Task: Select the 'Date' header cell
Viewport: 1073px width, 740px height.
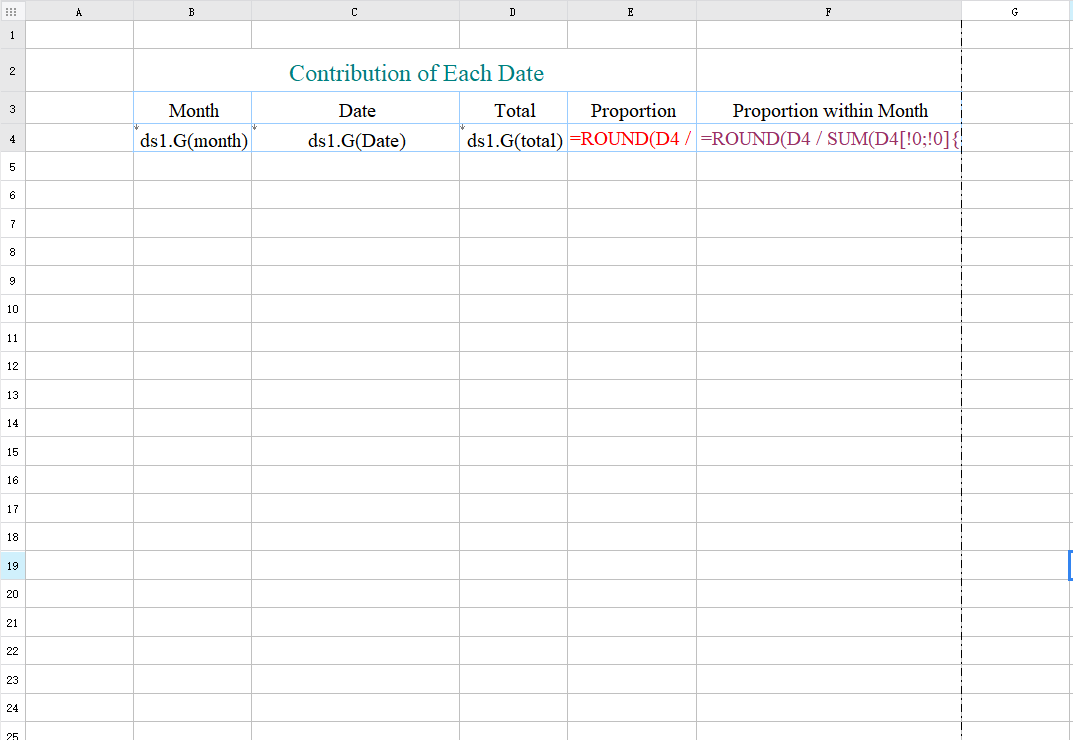Action: coord(357,109)
